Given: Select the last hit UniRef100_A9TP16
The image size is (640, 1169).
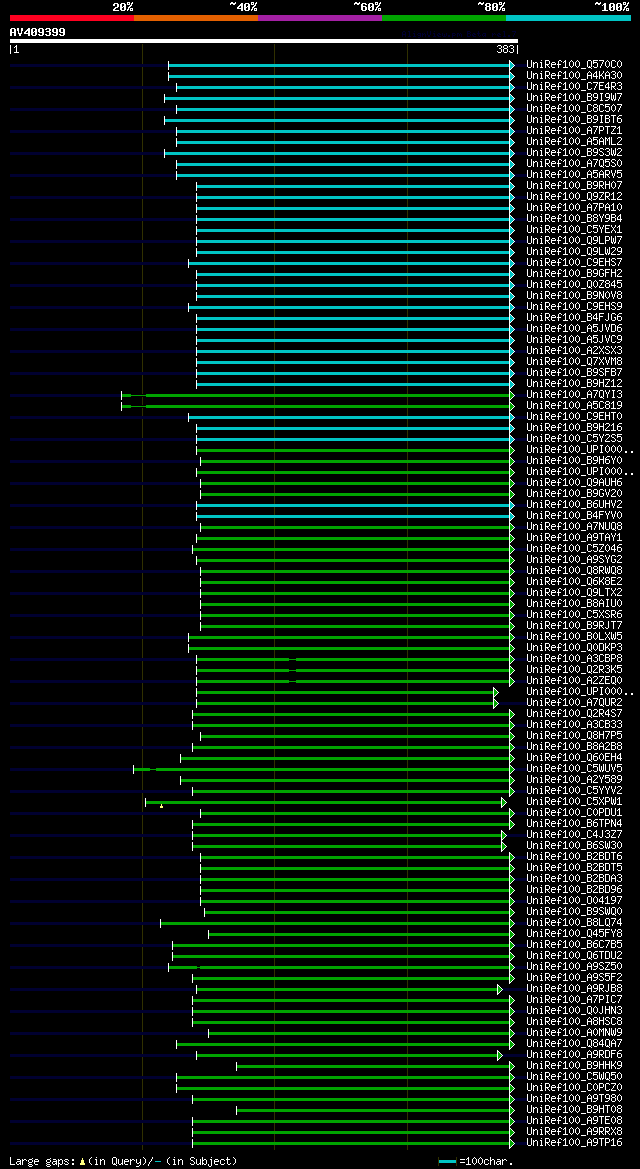Looking at the screenshot, I should click(x=574, y=1142).
